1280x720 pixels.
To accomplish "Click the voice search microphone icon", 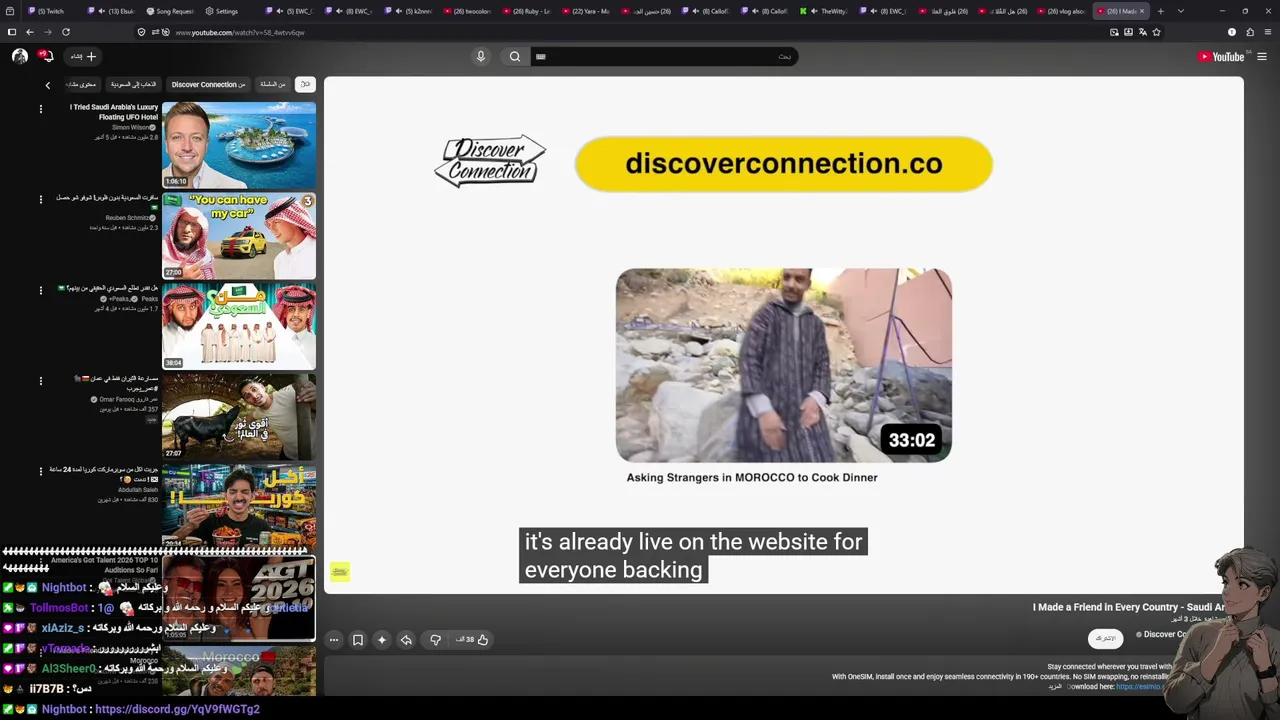I will click(480, 57).
